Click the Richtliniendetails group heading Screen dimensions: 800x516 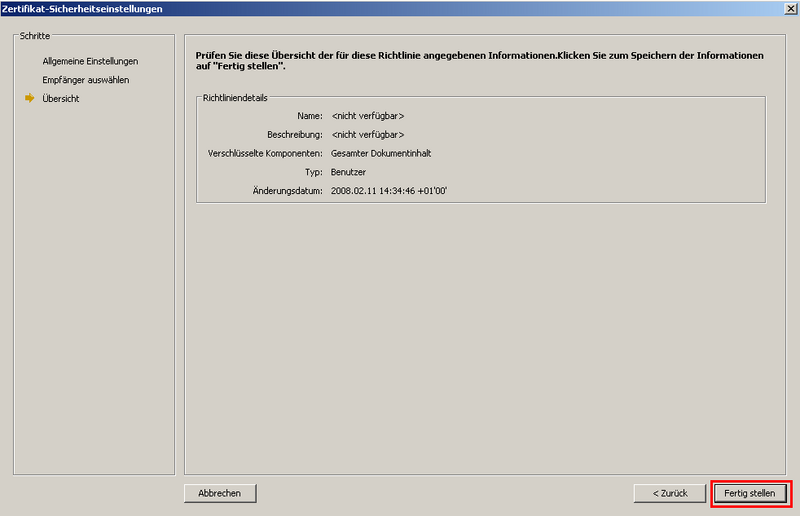(235, 98)
